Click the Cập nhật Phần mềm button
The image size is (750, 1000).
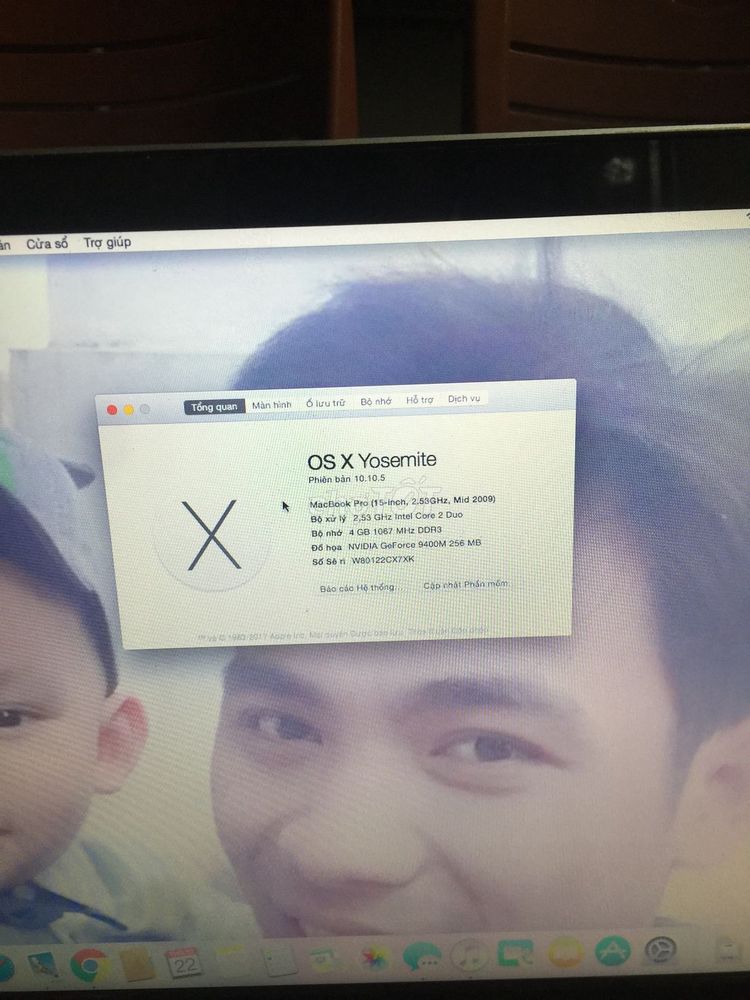pos(466,584)
